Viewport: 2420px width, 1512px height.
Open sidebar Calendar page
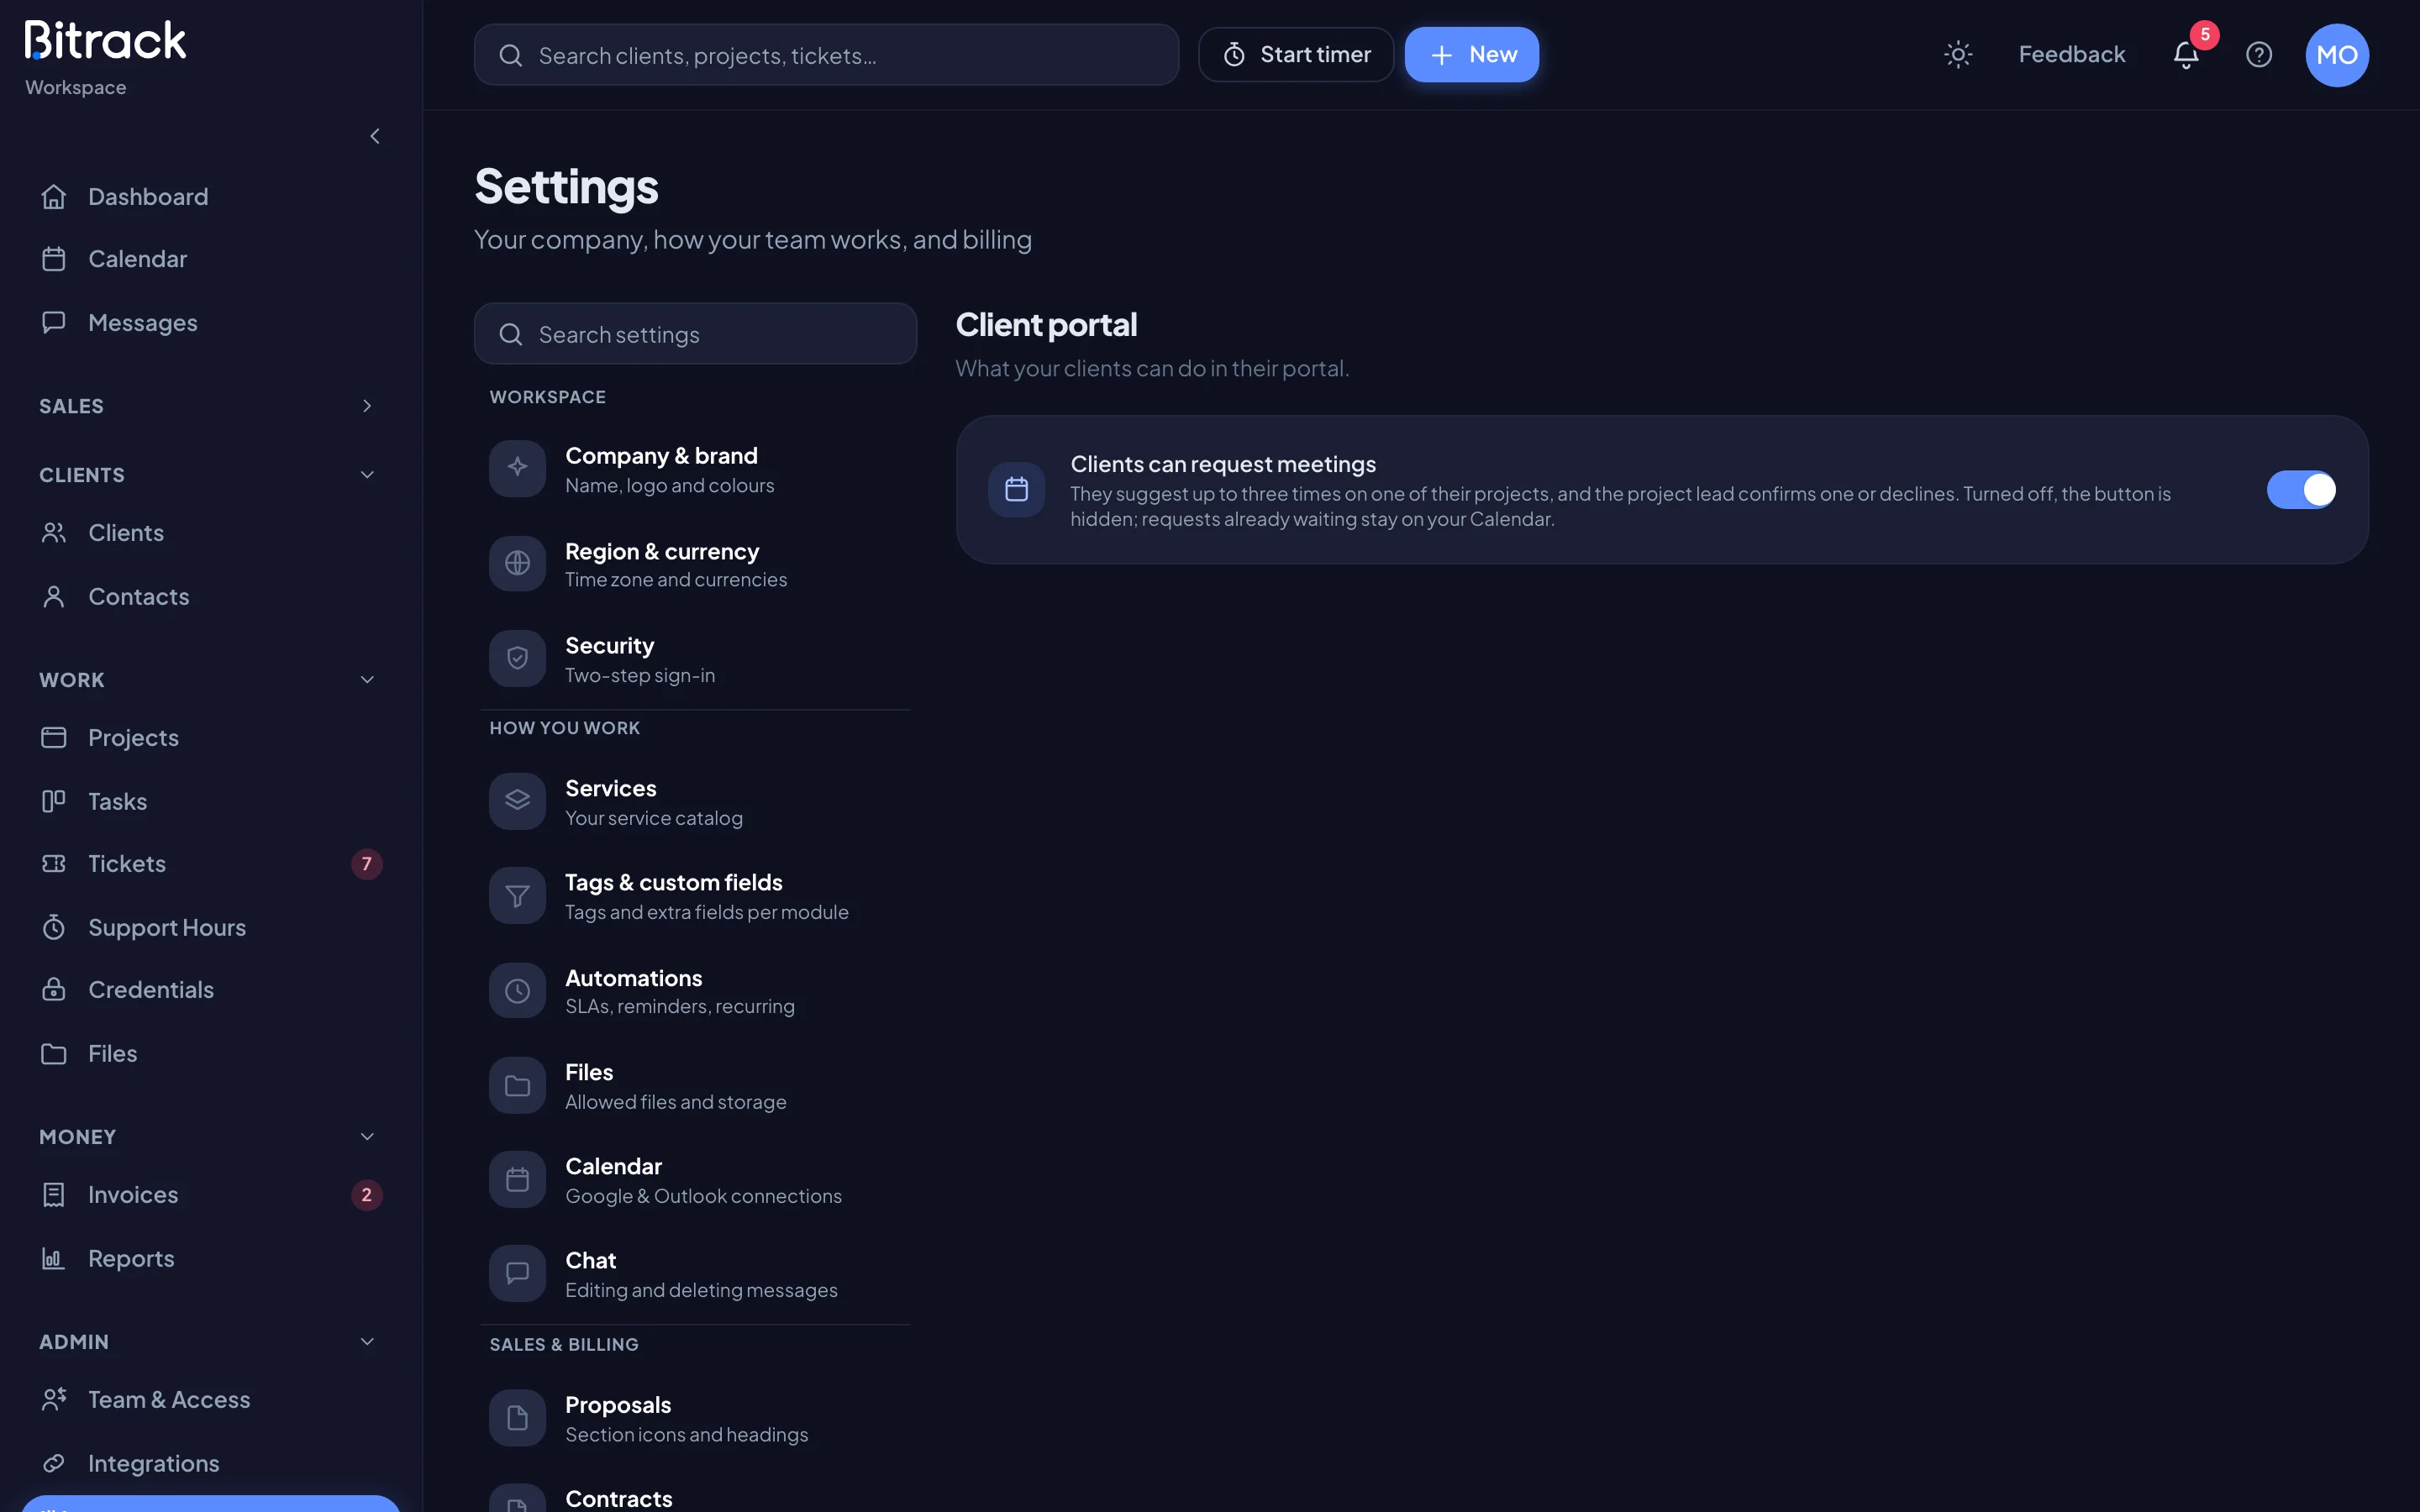coord(210,259)
